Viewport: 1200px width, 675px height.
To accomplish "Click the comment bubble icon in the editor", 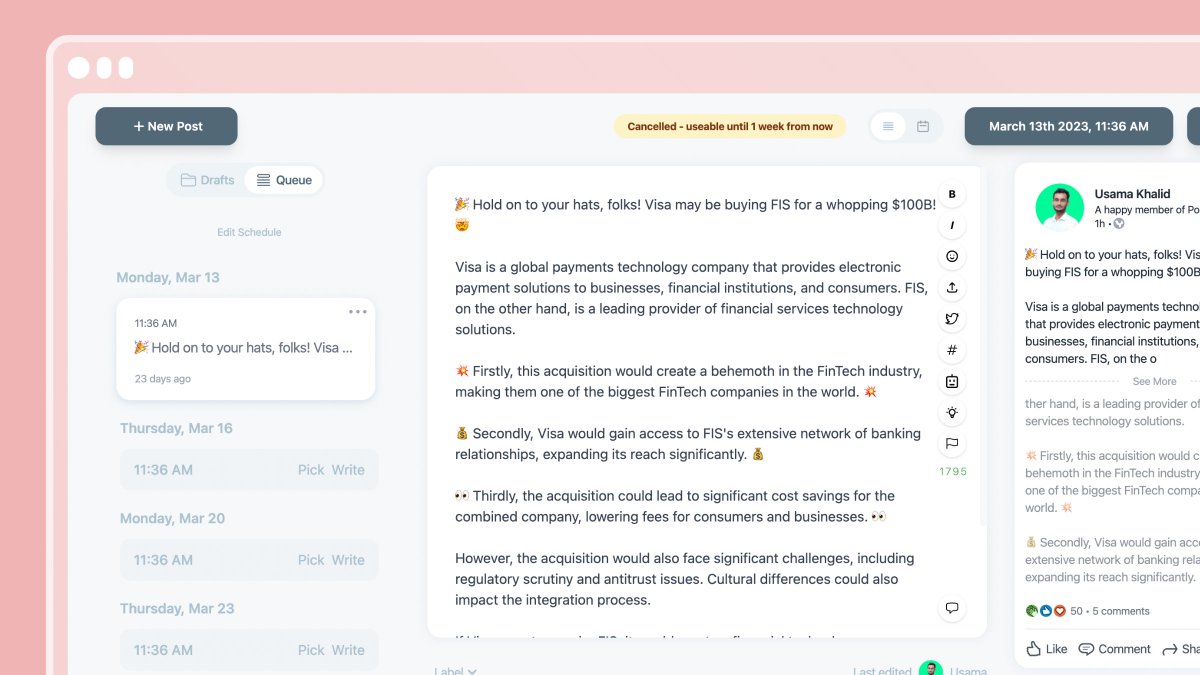I will (x=952, y=608).
